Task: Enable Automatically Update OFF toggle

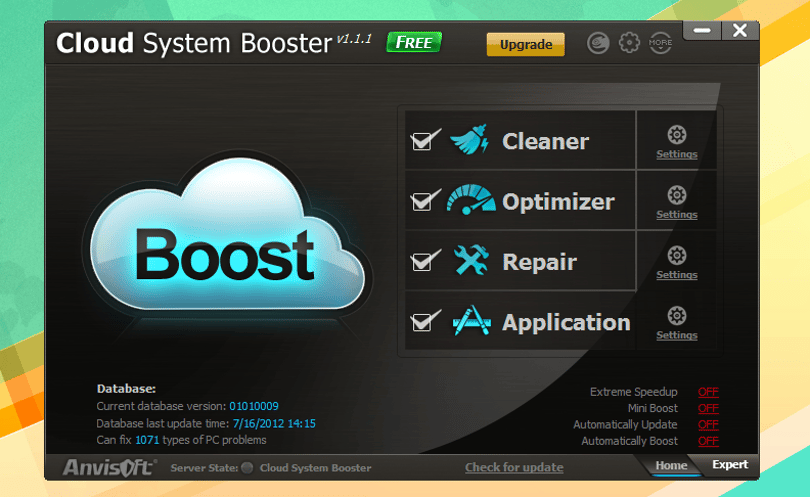Action: point(708,425)
